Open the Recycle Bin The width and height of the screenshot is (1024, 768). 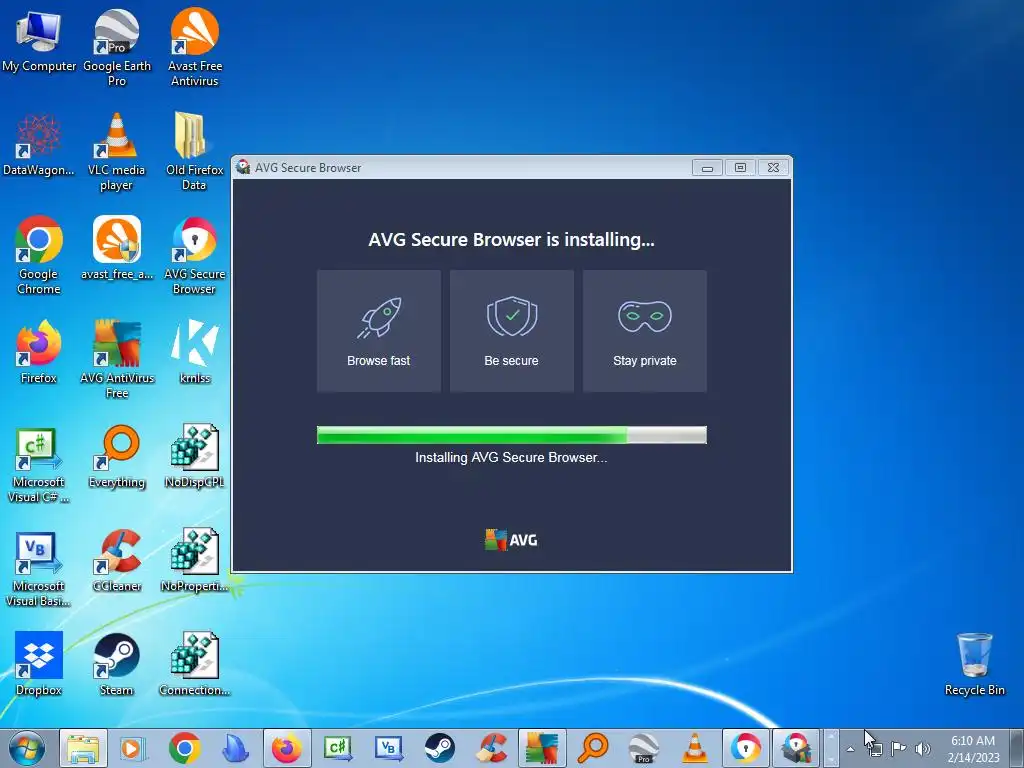click(x=974, y=664)
